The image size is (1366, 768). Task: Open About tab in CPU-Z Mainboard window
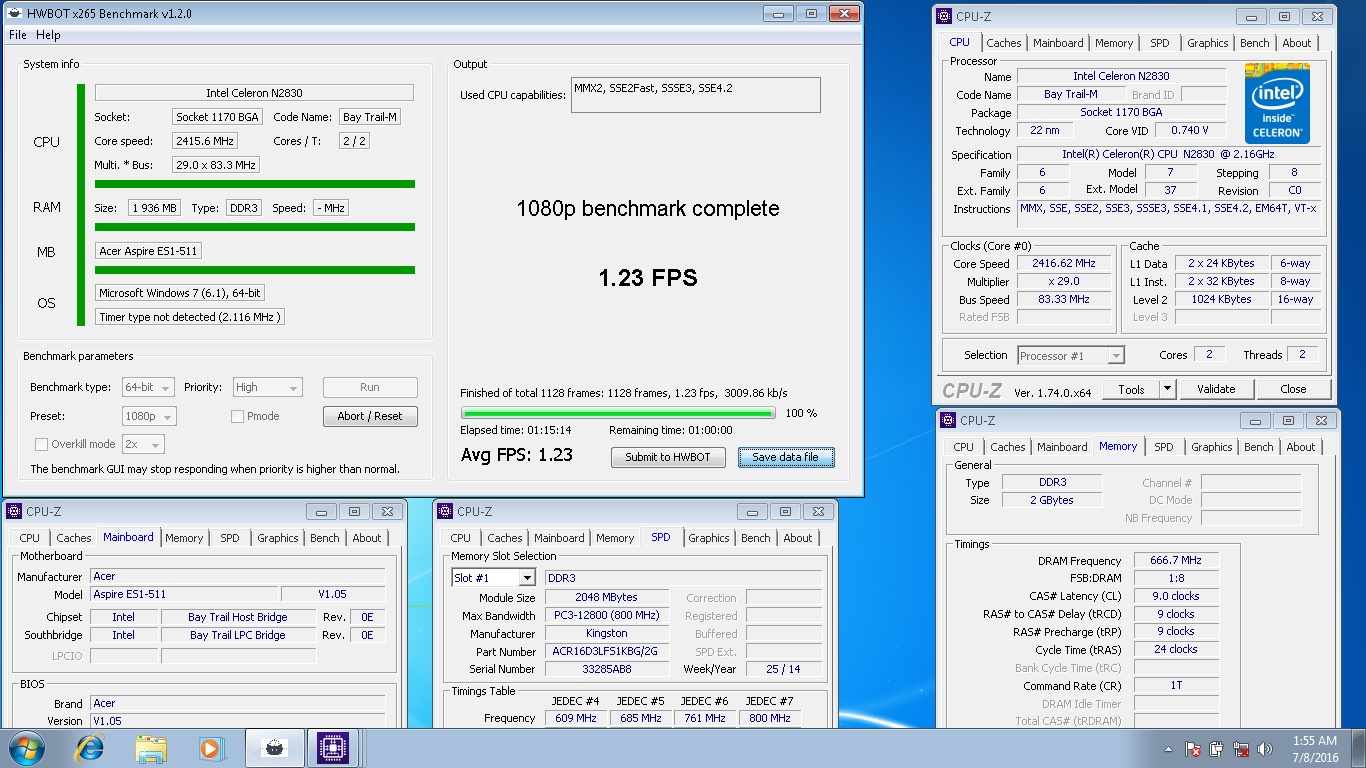click(x=367, y=538)
